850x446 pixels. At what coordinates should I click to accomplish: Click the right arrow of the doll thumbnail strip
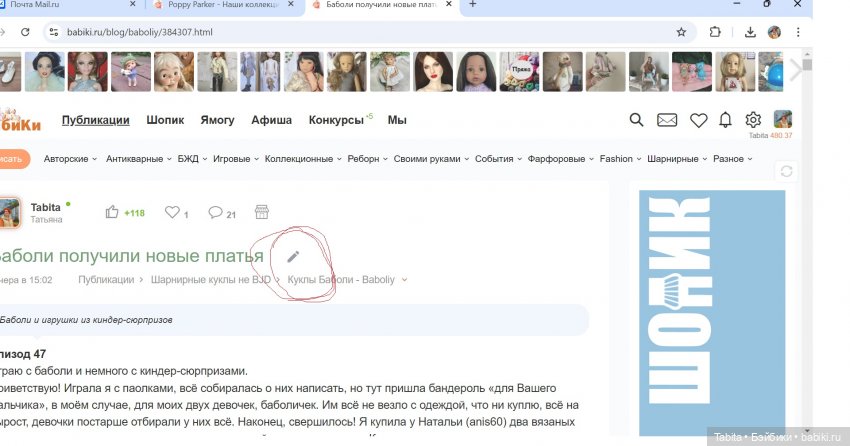(x=795, y=70)
